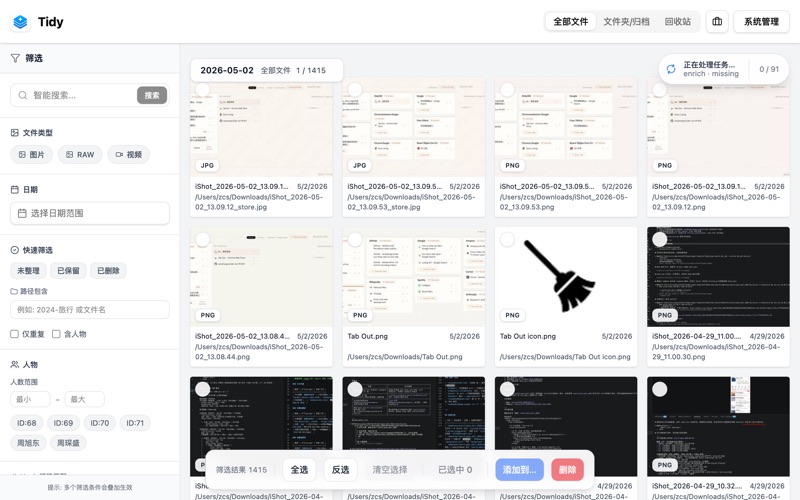Click the 全选 button
Screen dimensions: 800x500
(299, 470)
